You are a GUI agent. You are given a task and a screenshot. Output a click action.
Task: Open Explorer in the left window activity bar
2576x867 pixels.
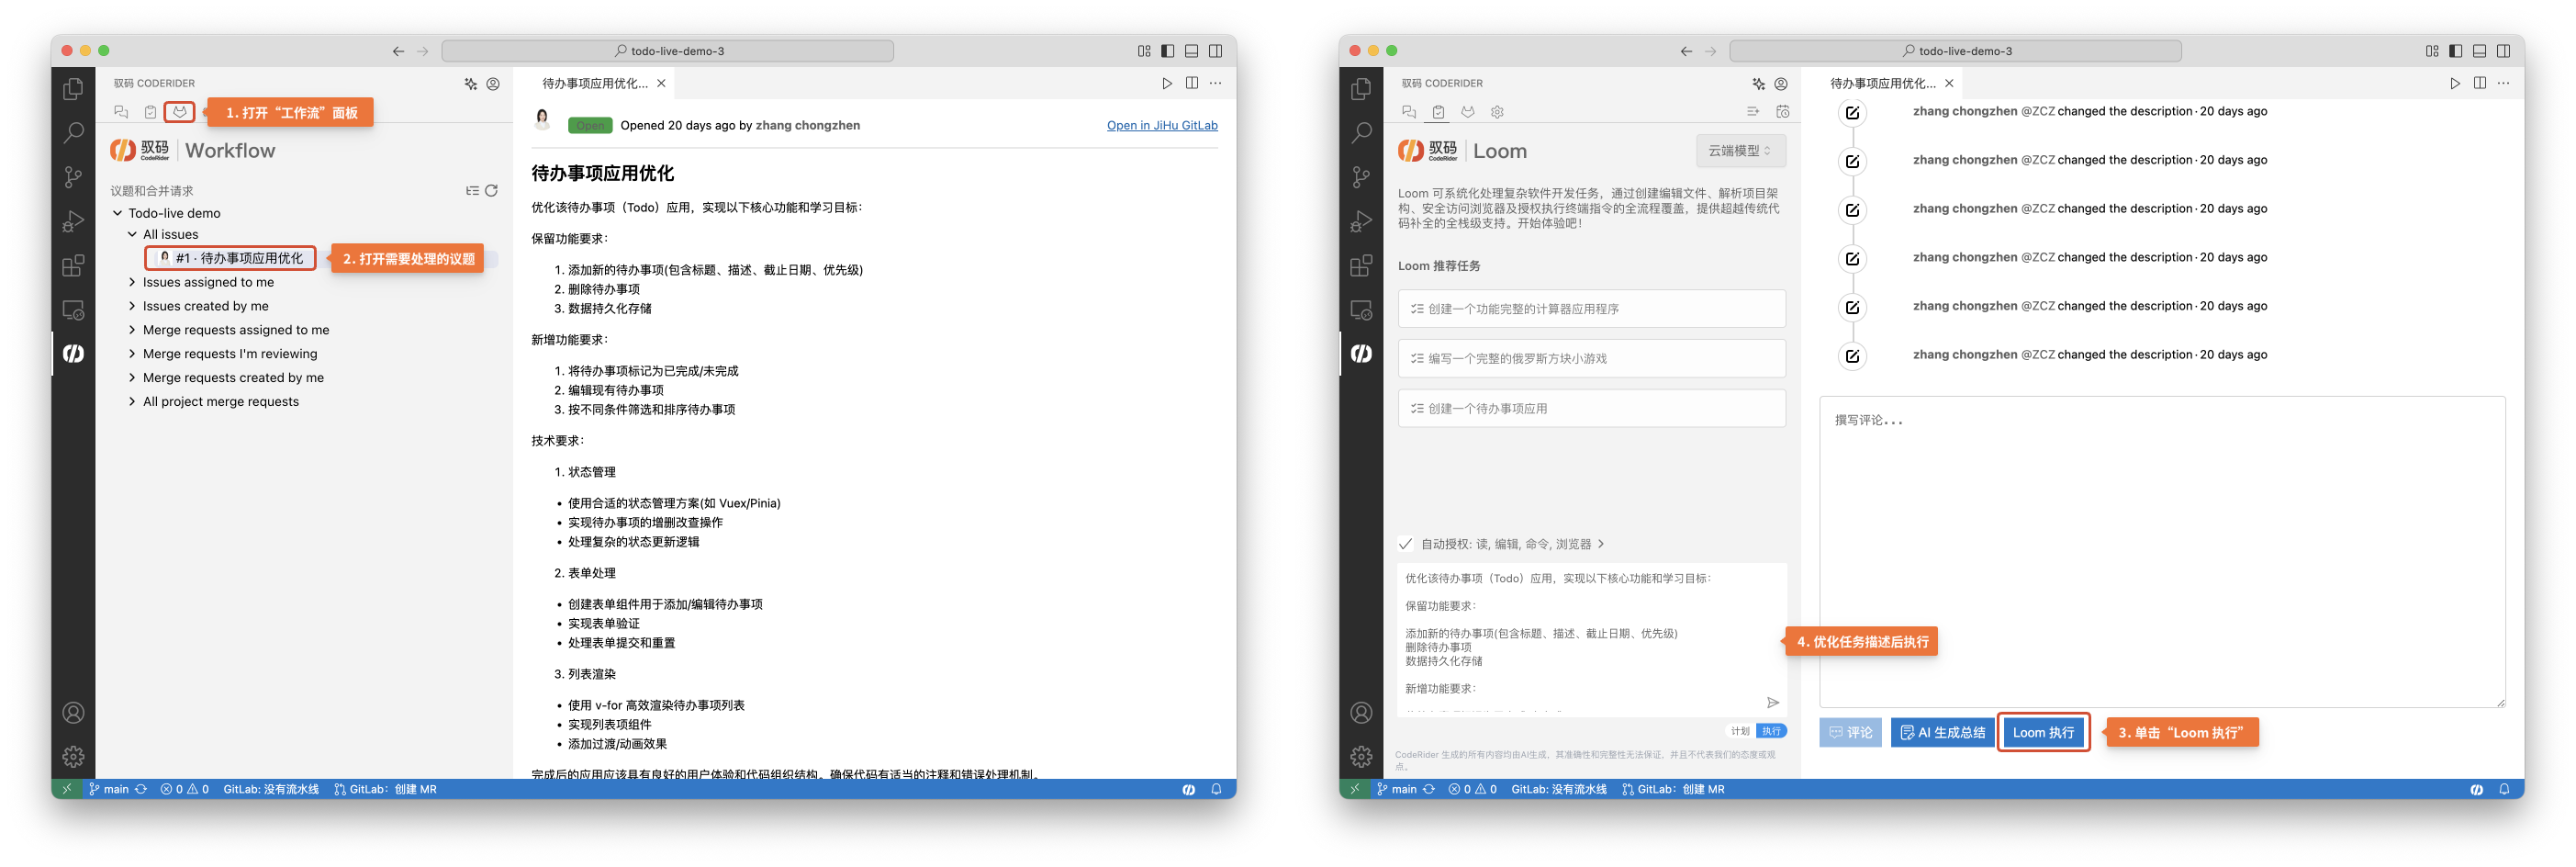tap(73, 89)
